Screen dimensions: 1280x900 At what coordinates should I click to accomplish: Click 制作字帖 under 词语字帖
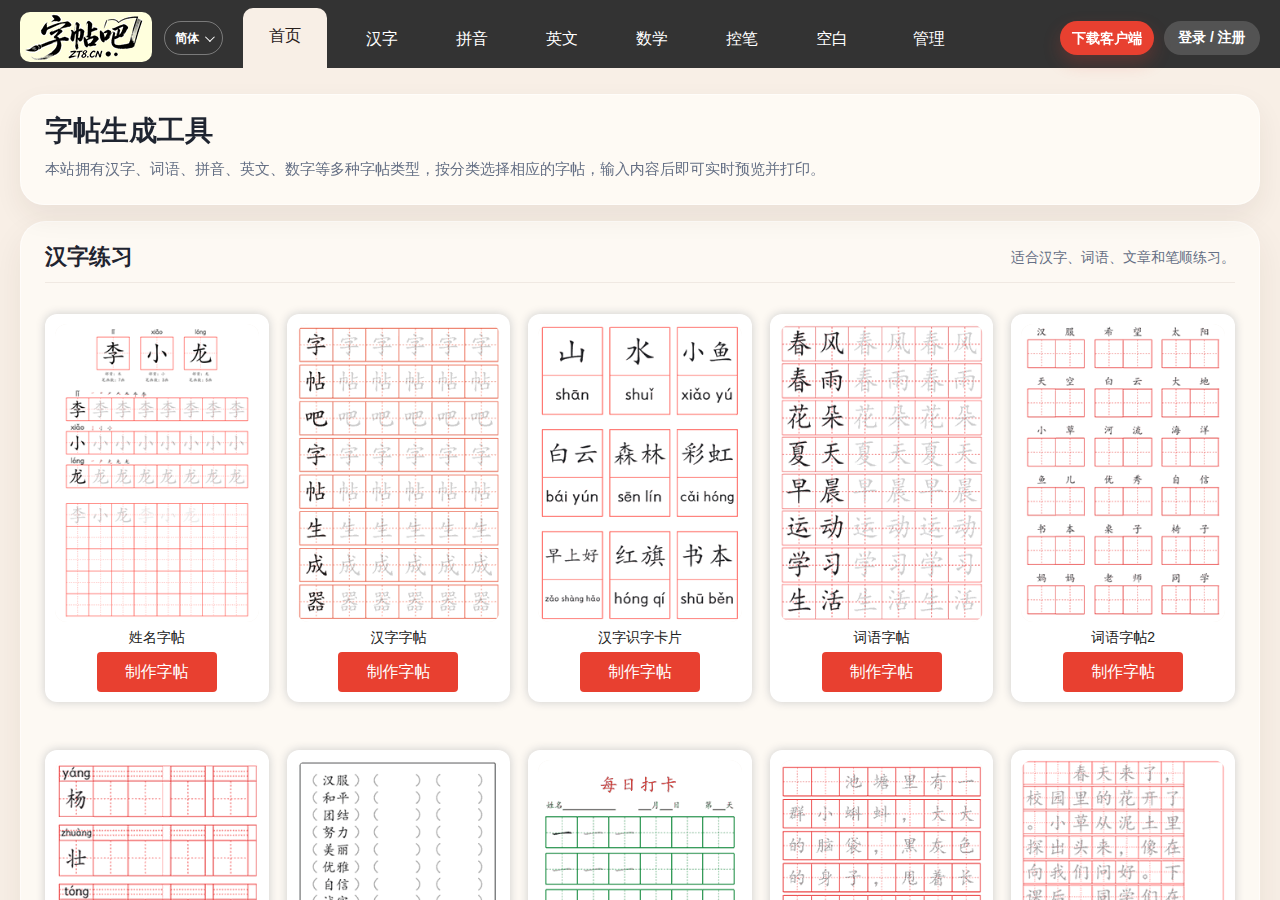(x=882, y=672)
